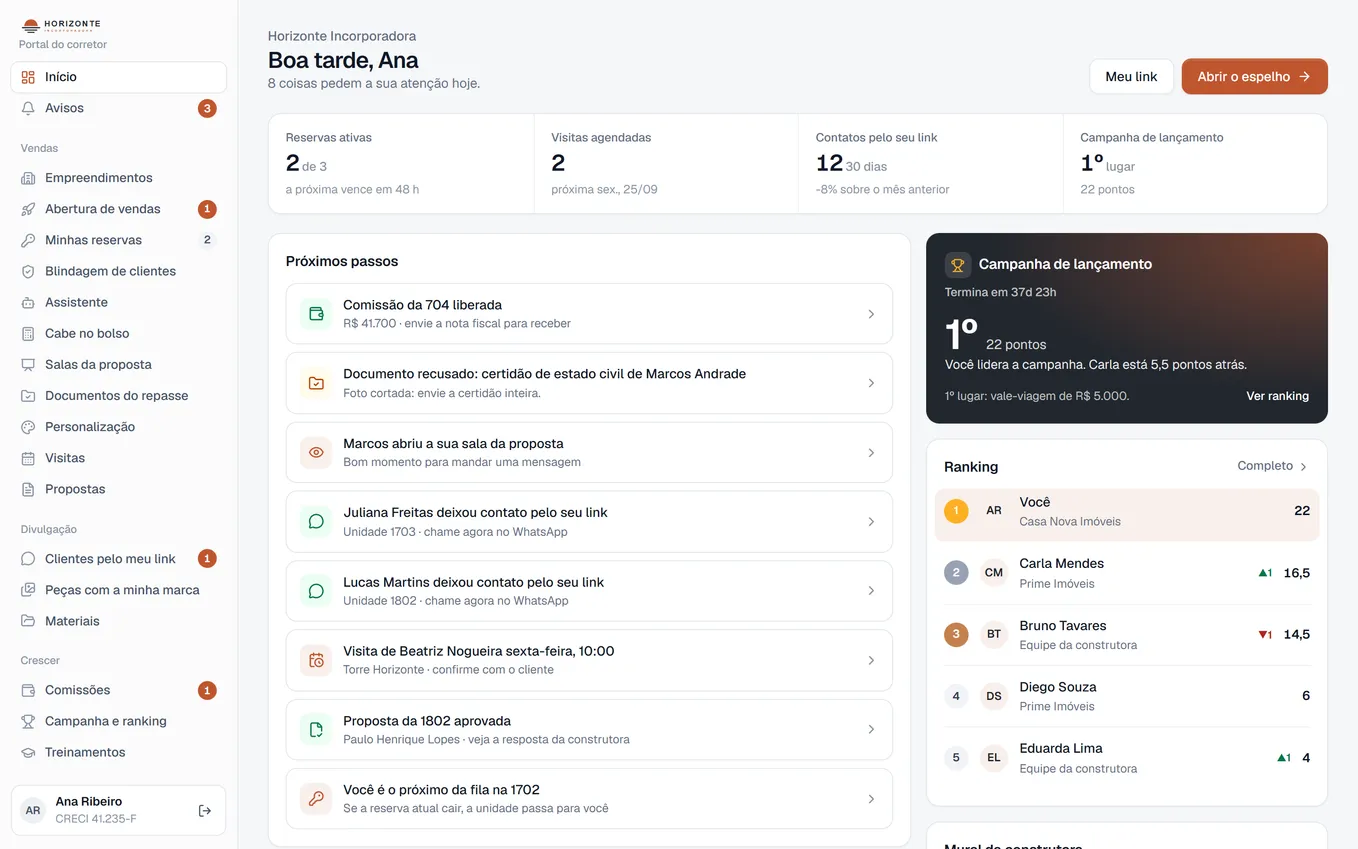Click the rocket icon for Abertura de vendas

coord(28,209)
